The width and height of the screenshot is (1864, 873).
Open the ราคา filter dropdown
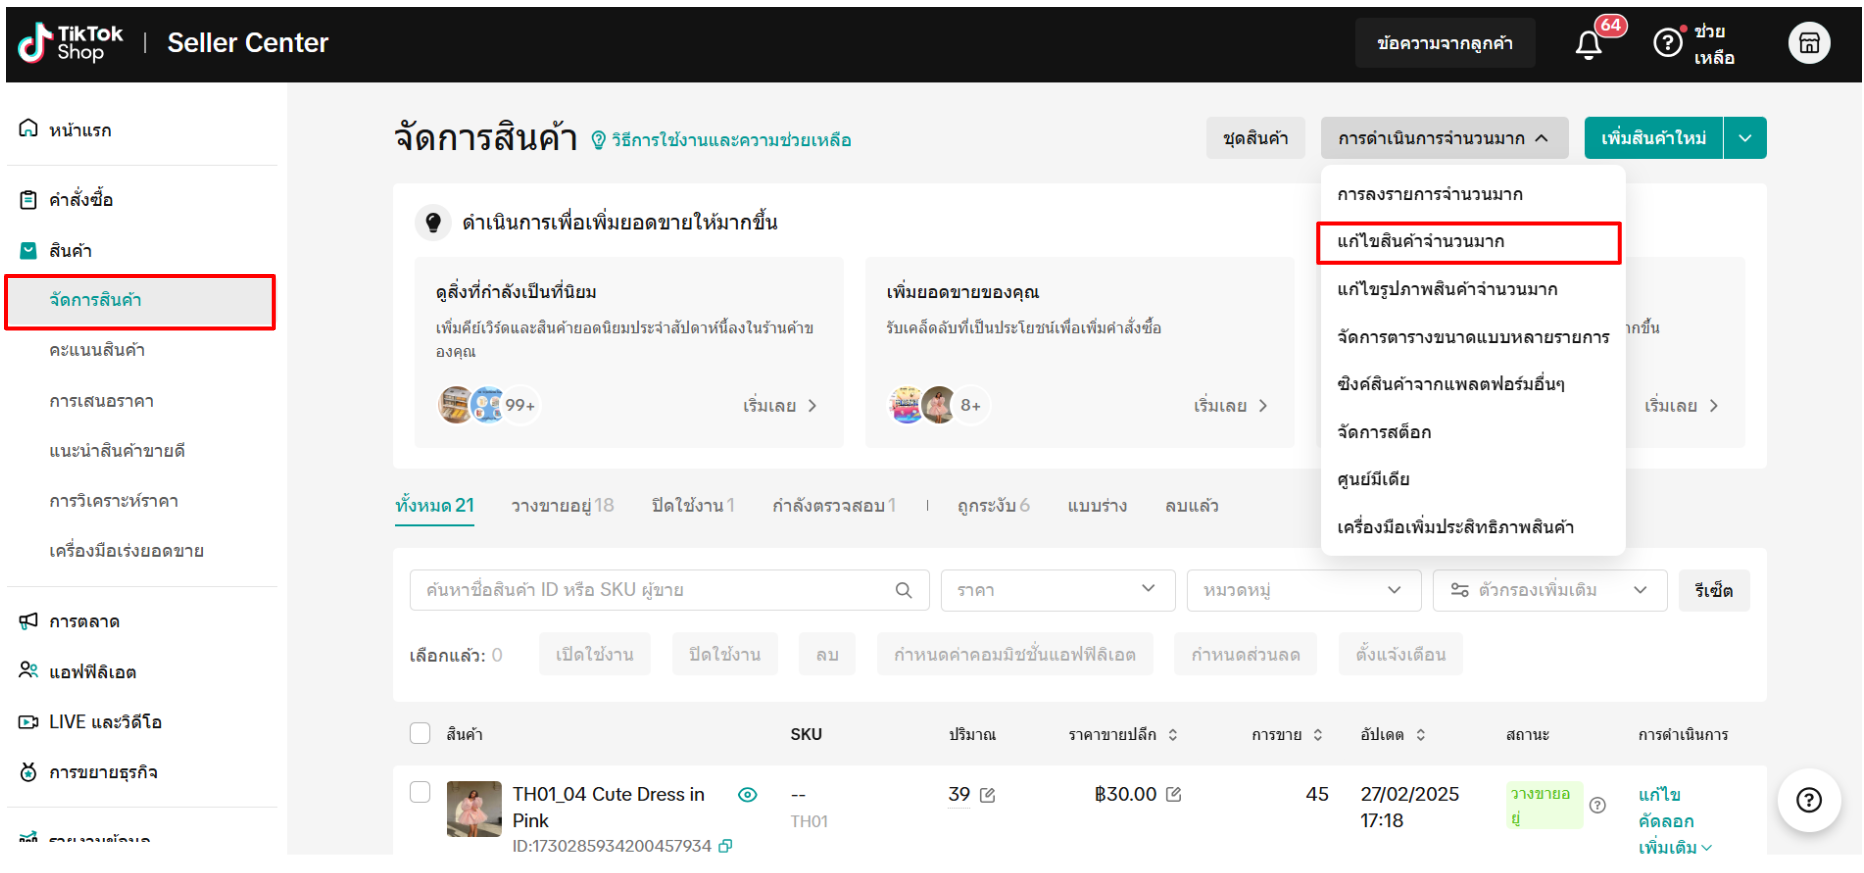coord(1057,590)
